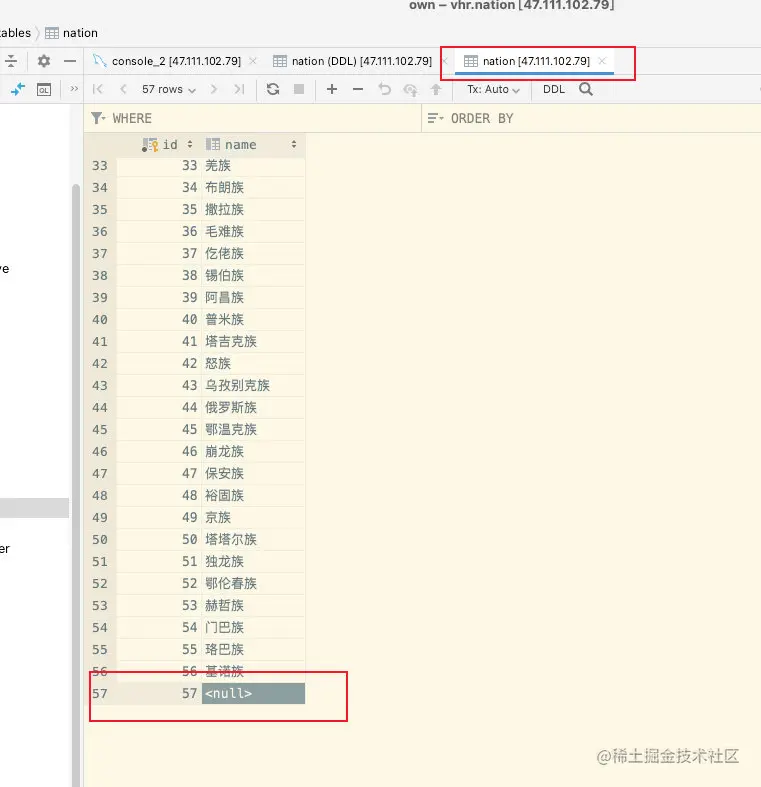The width and height of the screenshot is (761, 787).
Task: Click the tables breadcrumb item
Action: pyautogui.click(x=16, y=33)
